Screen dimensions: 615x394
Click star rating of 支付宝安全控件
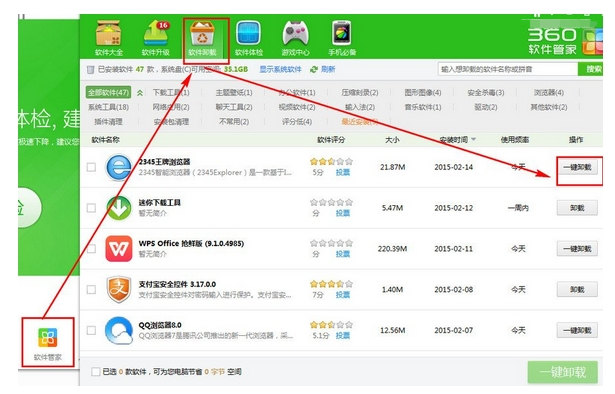click(331, 283)
